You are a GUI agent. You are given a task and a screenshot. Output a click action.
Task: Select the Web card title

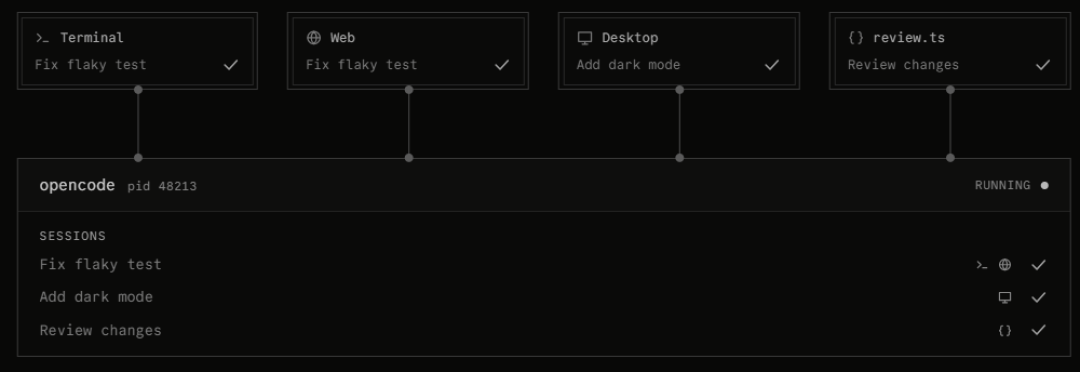pos(342,38)
